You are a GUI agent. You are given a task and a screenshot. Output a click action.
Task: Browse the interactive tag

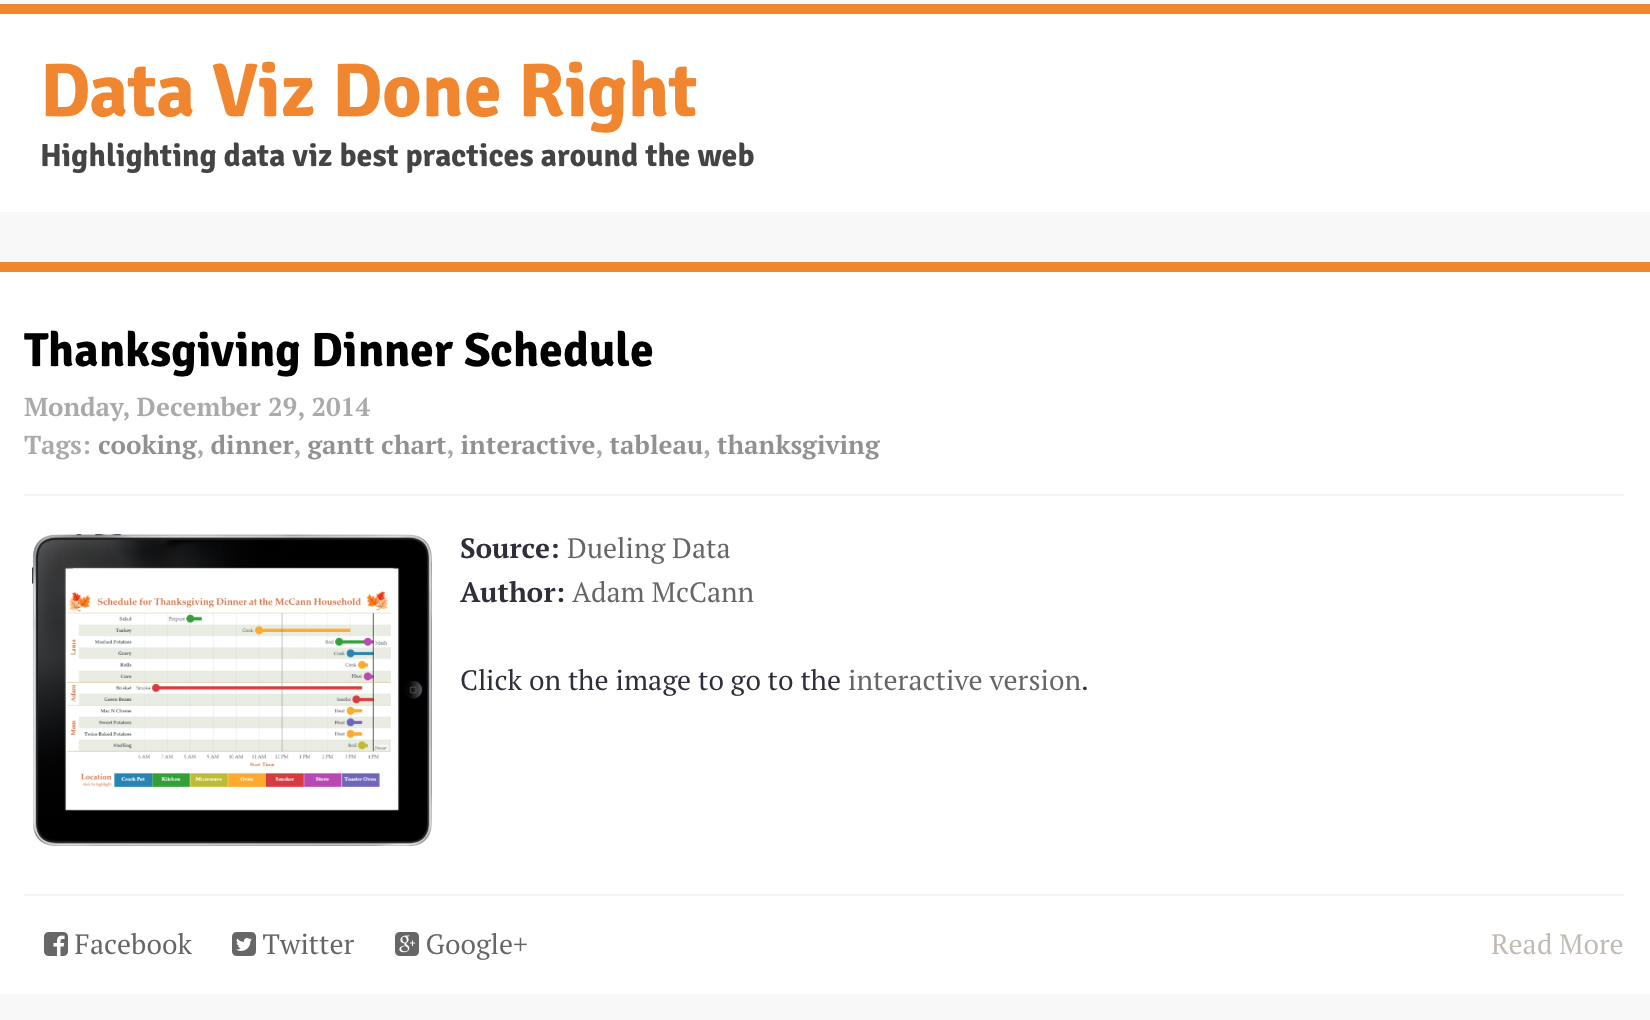pyautogui.click(x=527, y=445)
